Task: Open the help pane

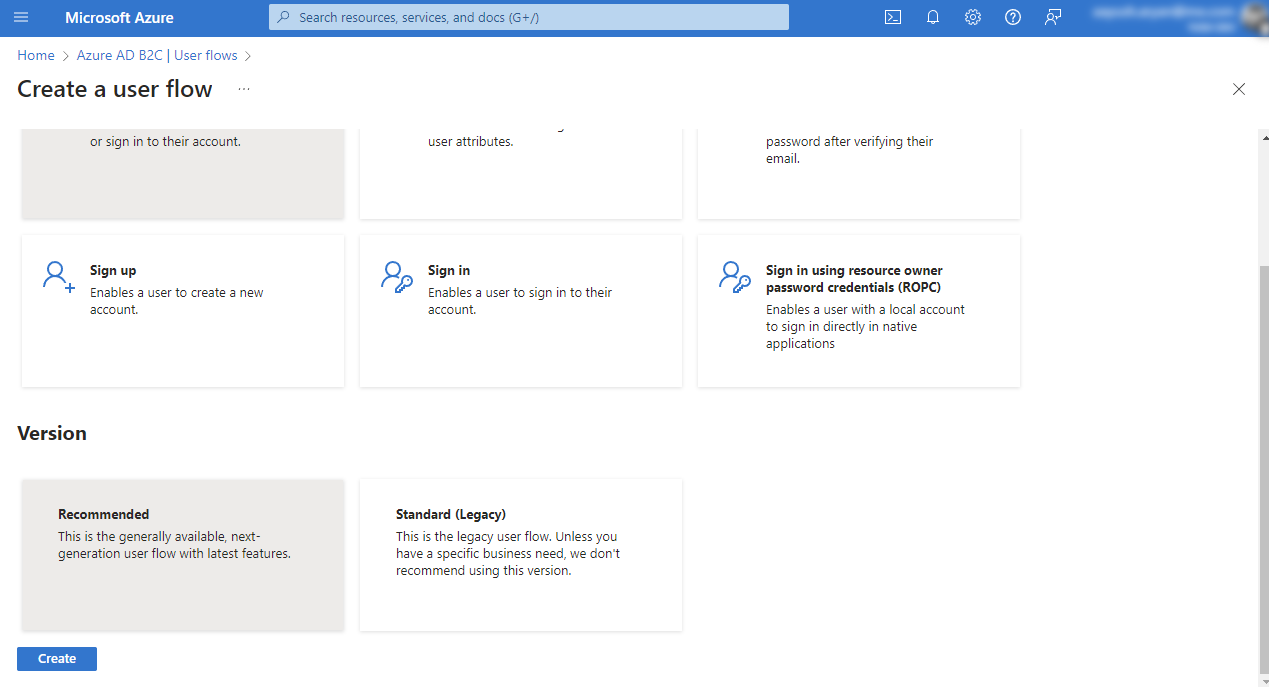Action: pyautogui.click(x=1012, y=17)
